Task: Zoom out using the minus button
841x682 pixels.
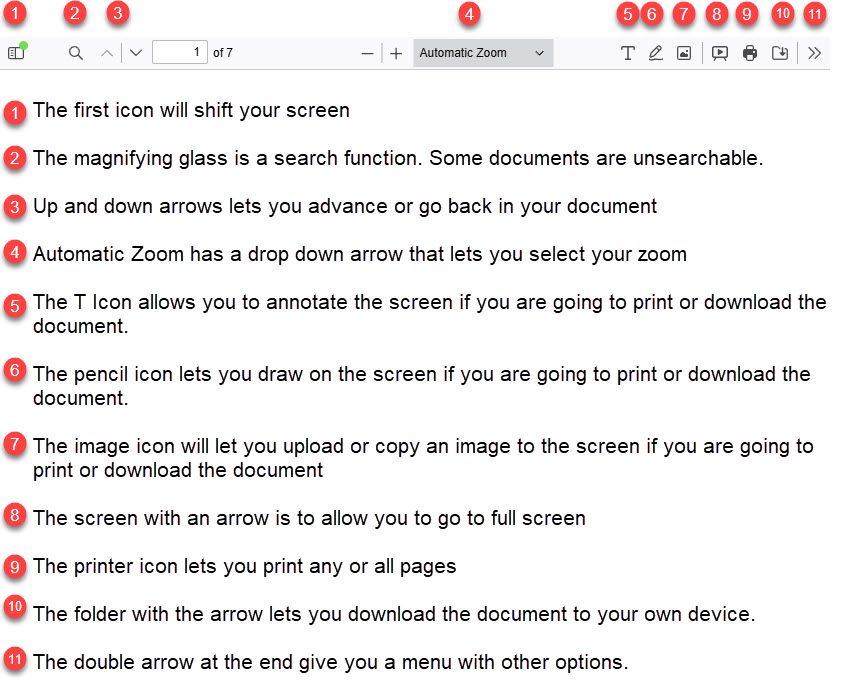Action: coord(368,54)
